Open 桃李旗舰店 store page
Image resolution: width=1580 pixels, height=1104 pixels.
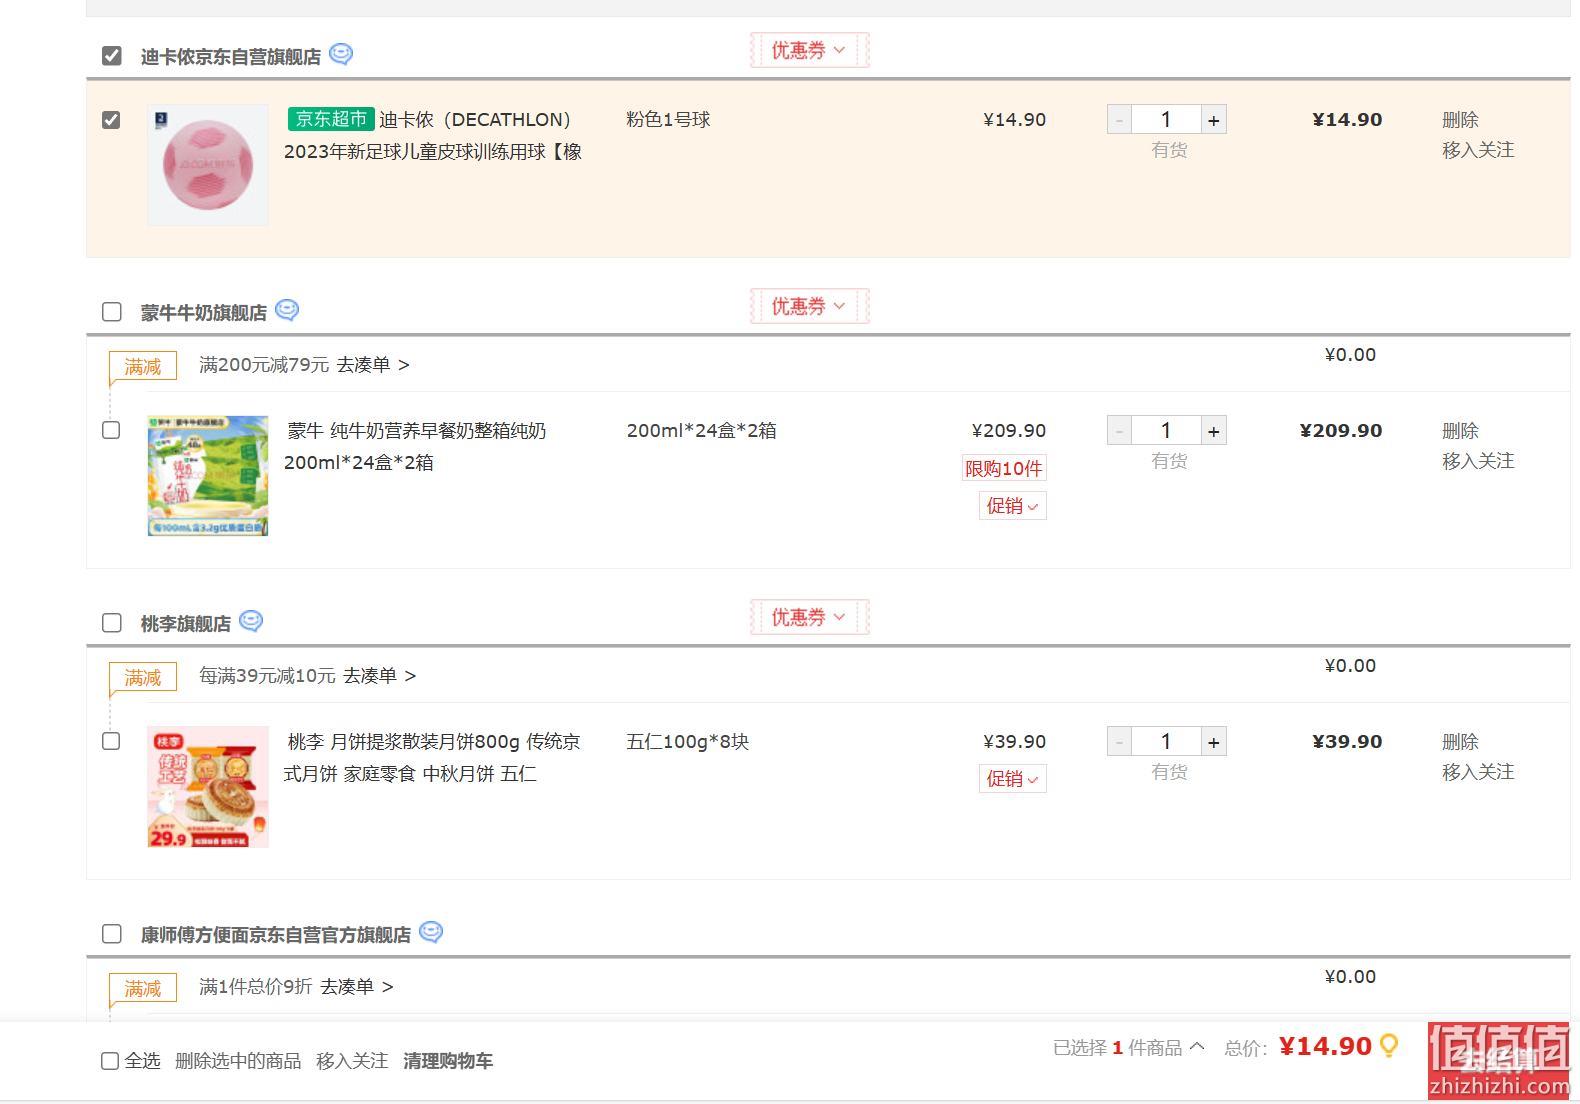[186, 624]
